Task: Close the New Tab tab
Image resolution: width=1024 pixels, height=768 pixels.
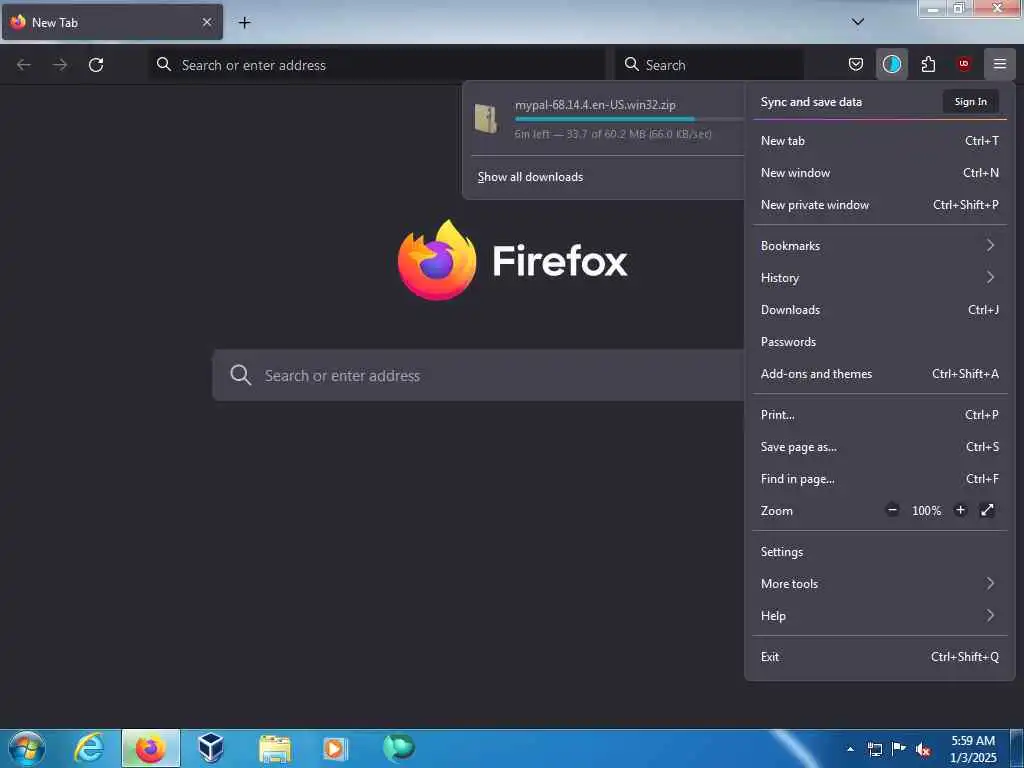Action: (x=207, y=22)
